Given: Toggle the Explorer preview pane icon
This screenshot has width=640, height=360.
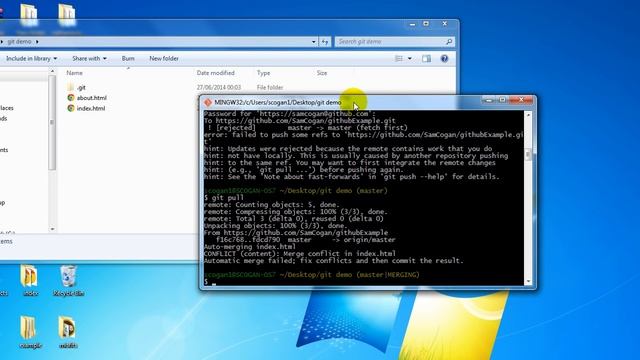Looking at the screenshot, I should (427, 59).
